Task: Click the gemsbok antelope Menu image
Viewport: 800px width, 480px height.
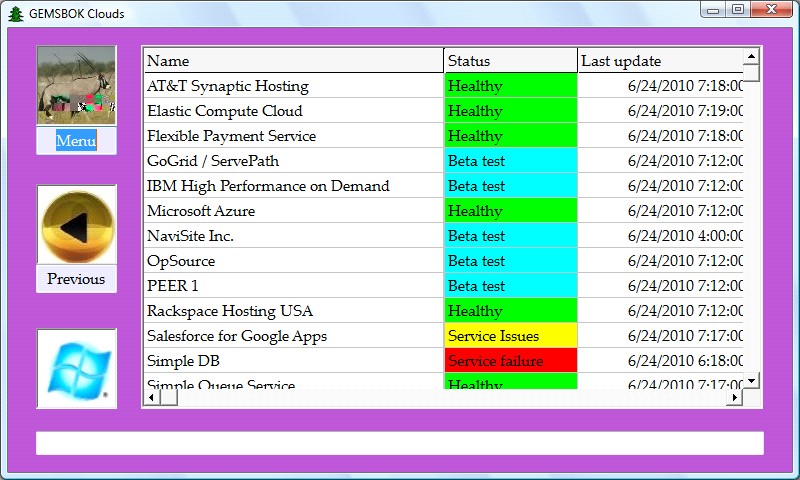Action: coord(76,86)
